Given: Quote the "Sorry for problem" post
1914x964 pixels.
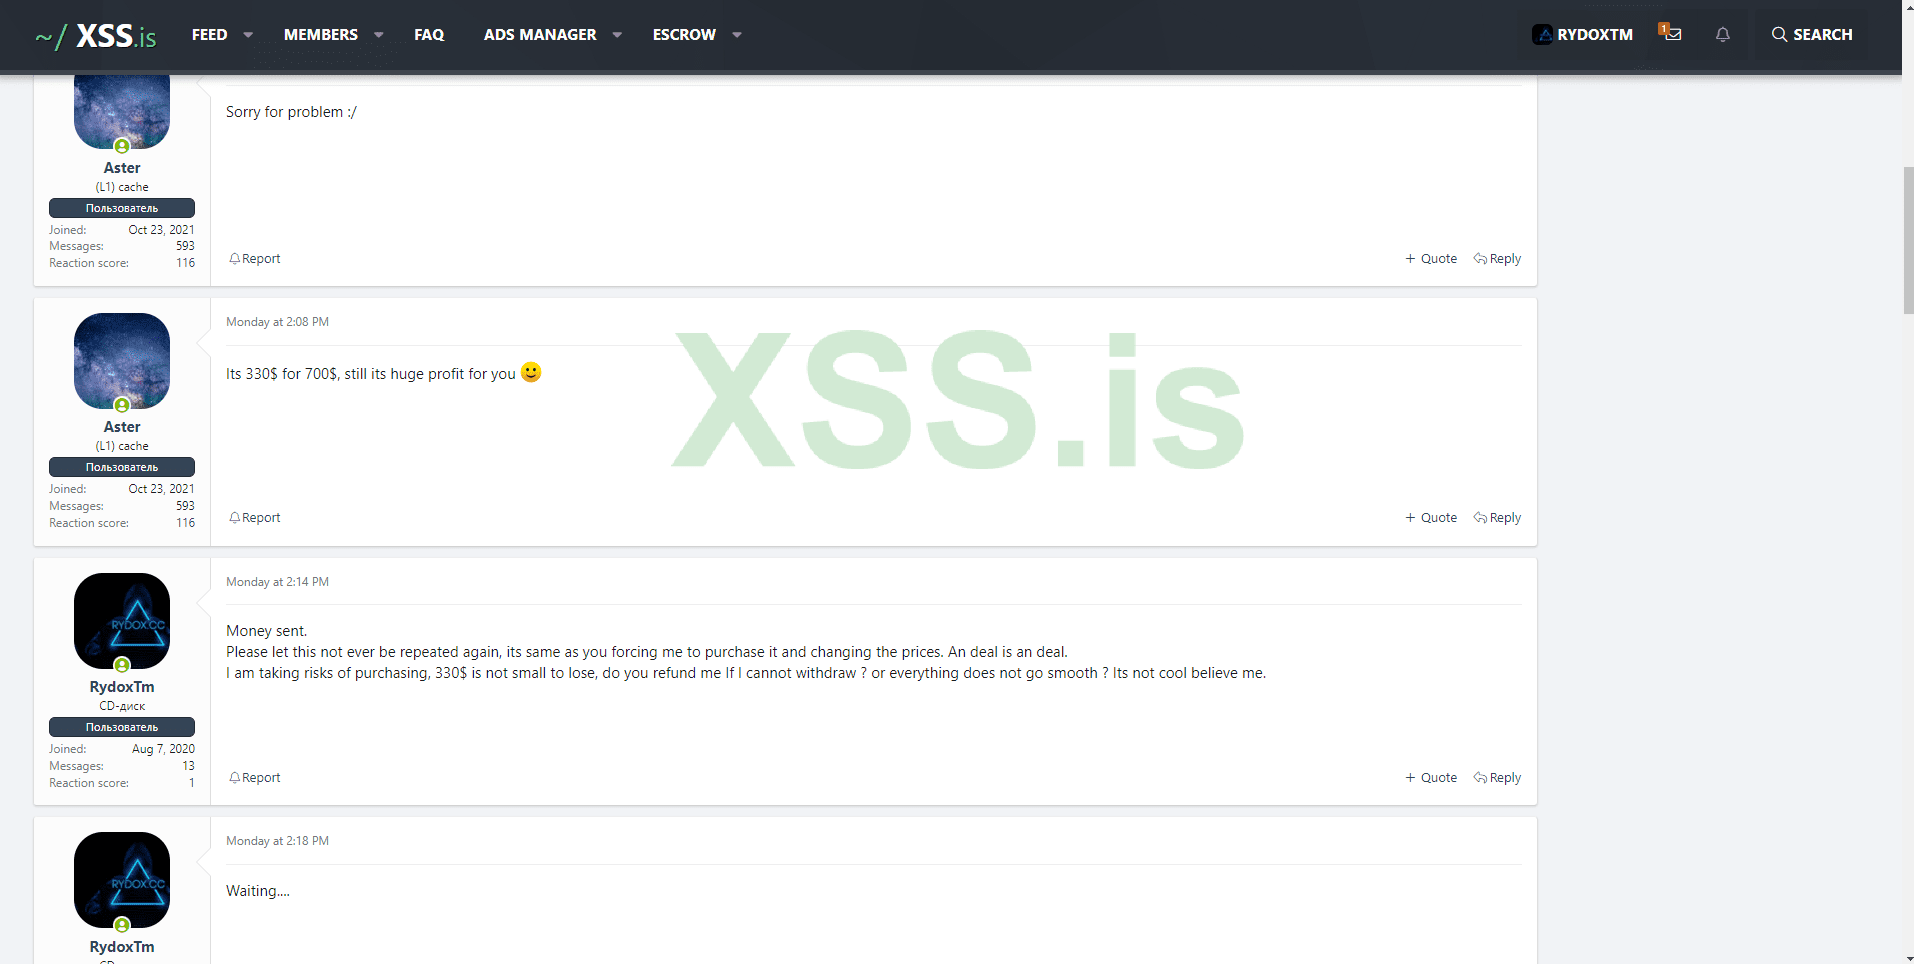Looking at the screenshot, I should click(x=1431, y=259).
